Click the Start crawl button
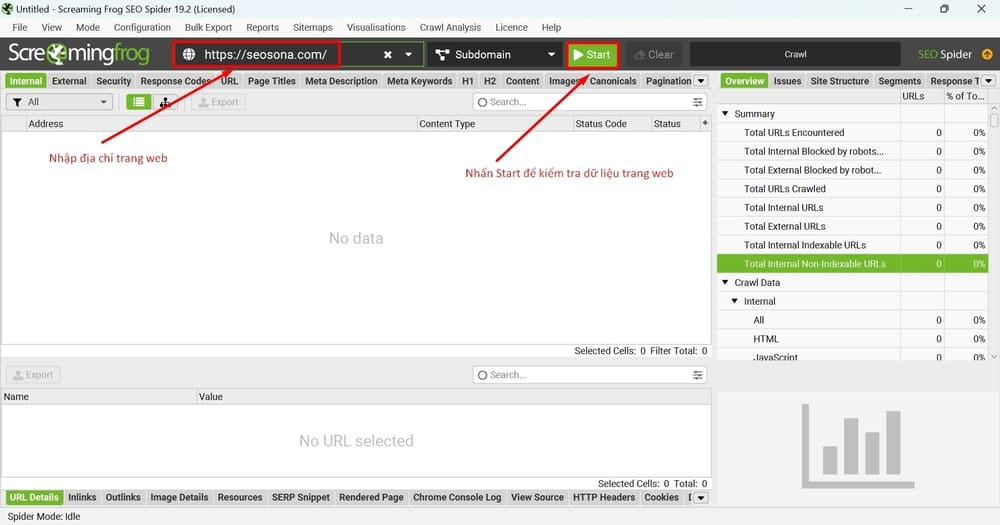 pyautogui.click(x=592, y=55)
